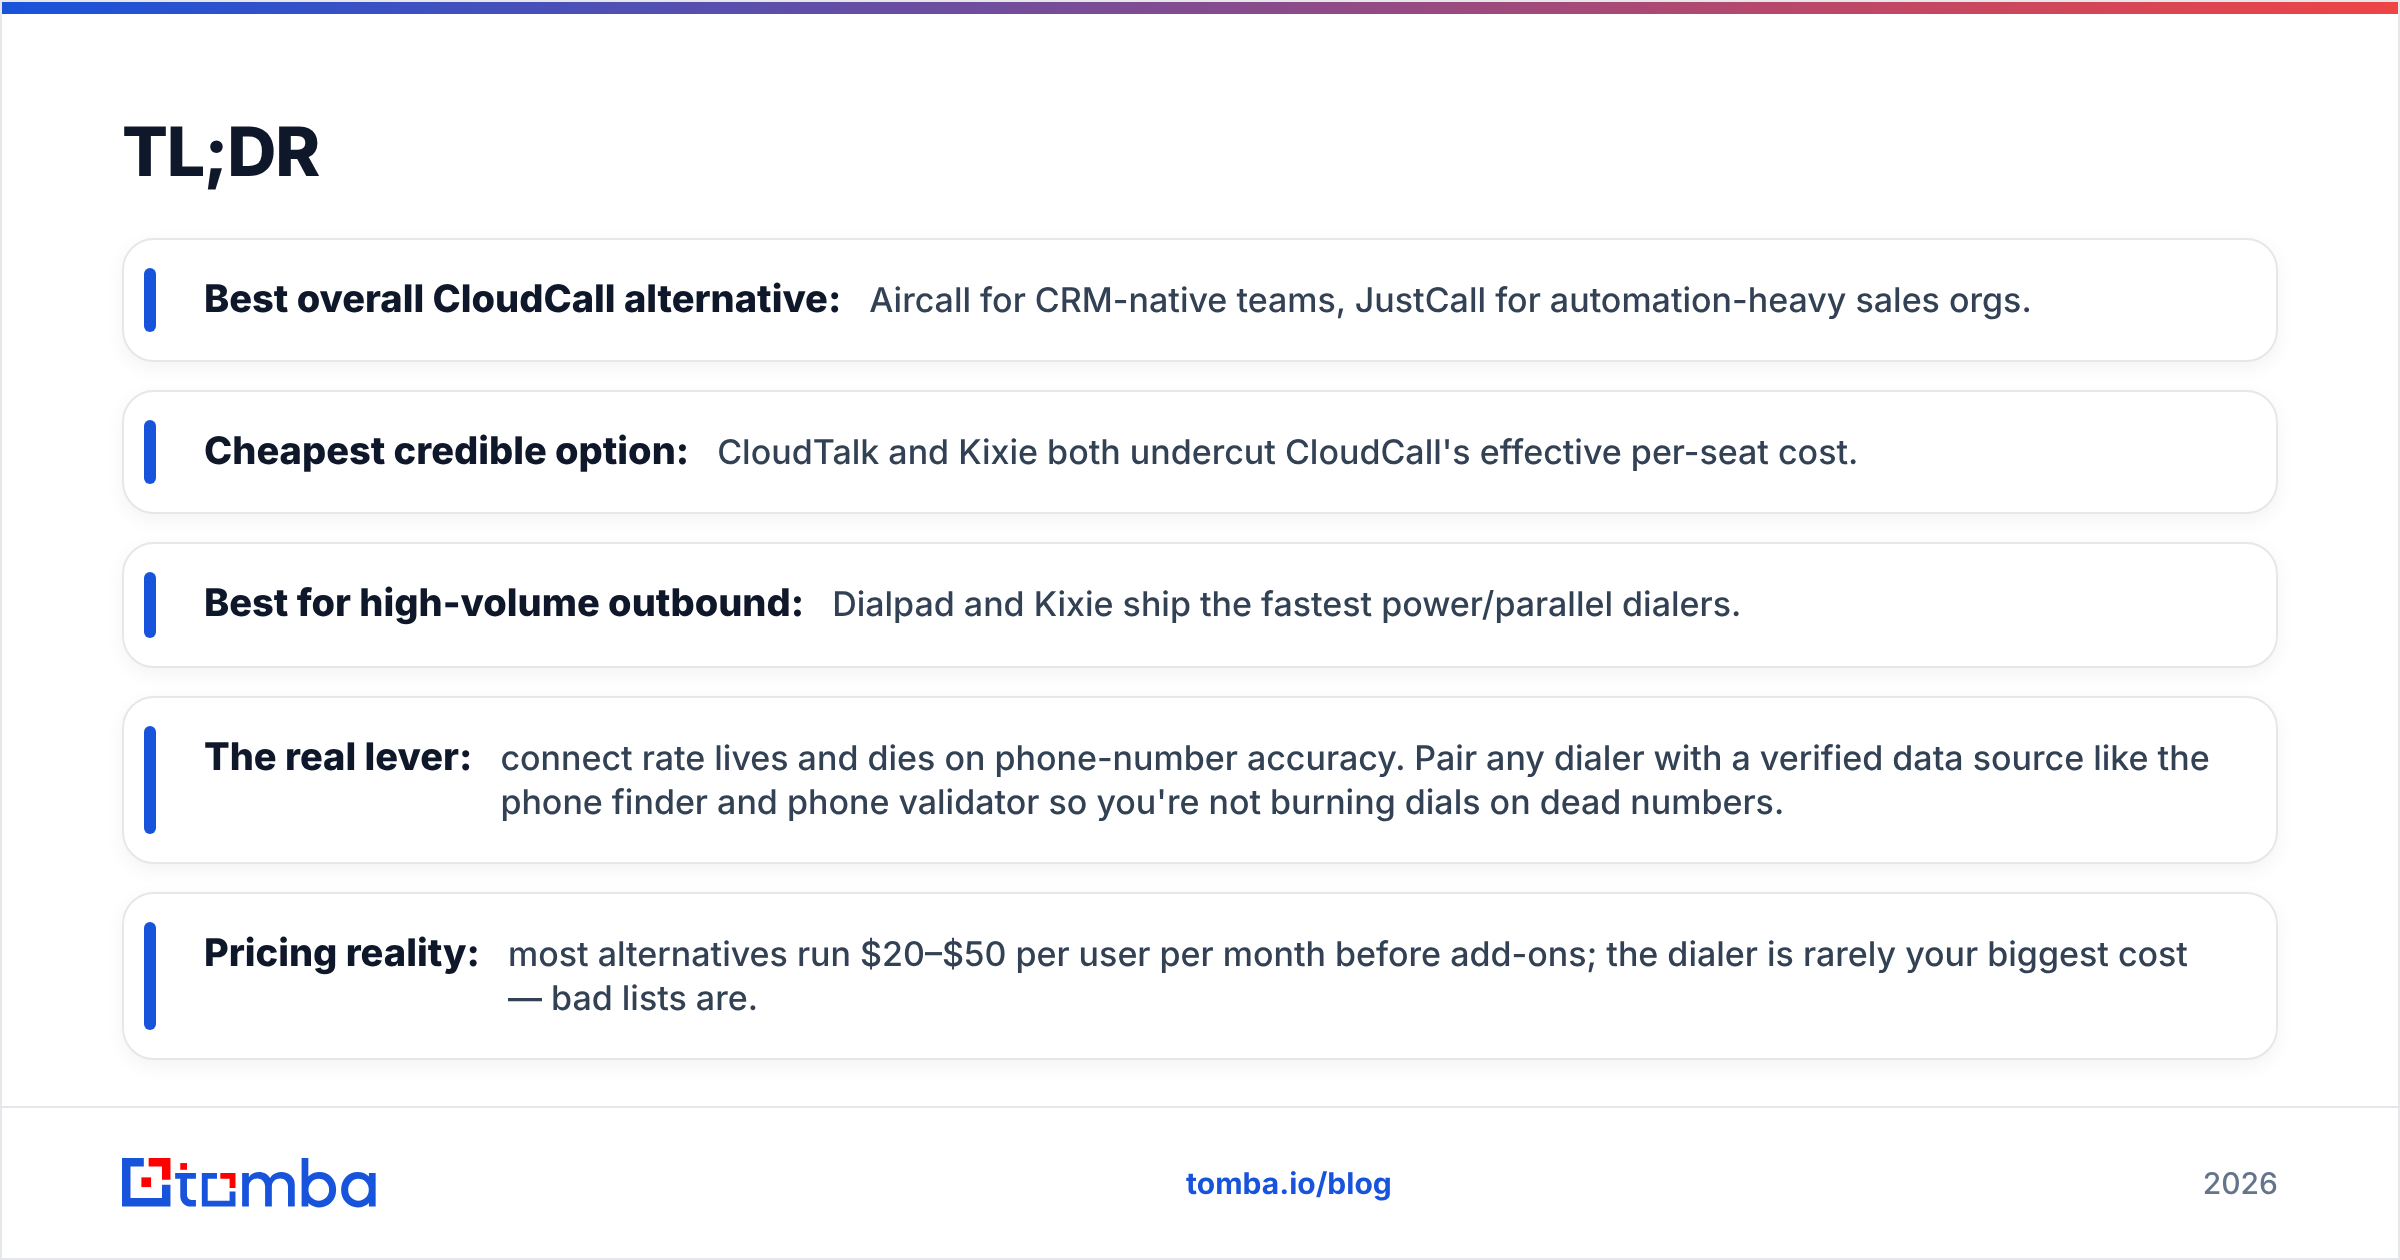This screenshot has width=2400, height=1260.
Task: Click the Cheapest credible option card
Action: coord(1200,452)
